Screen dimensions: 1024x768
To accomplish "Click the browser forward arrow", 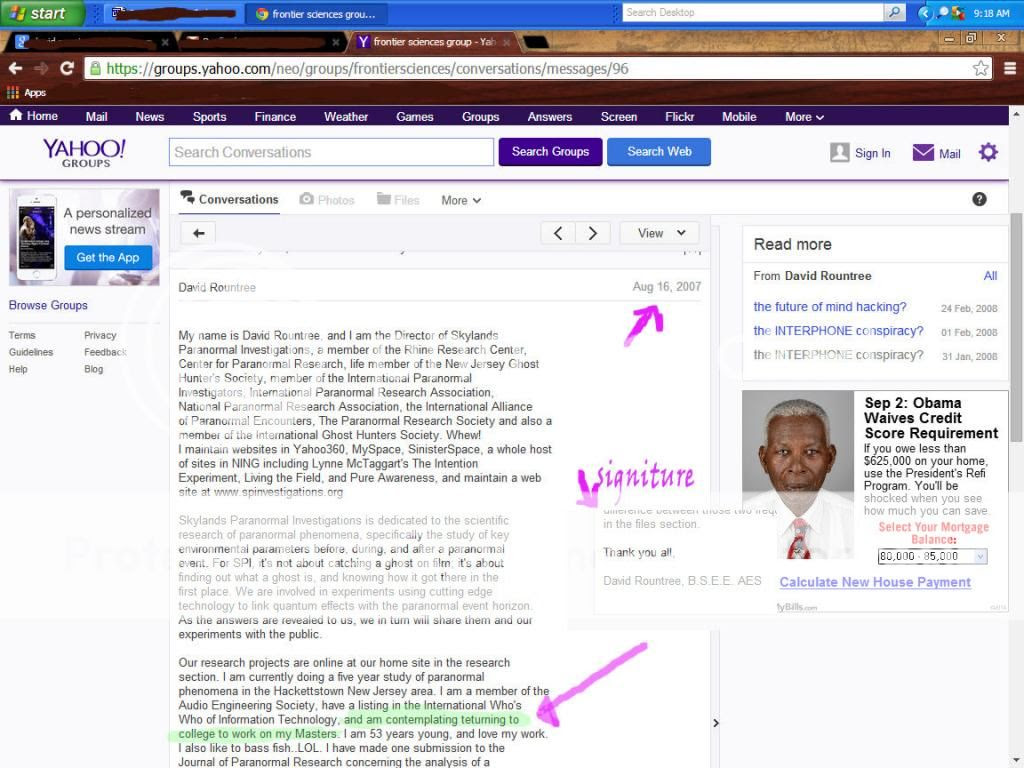I will [41, 68].
